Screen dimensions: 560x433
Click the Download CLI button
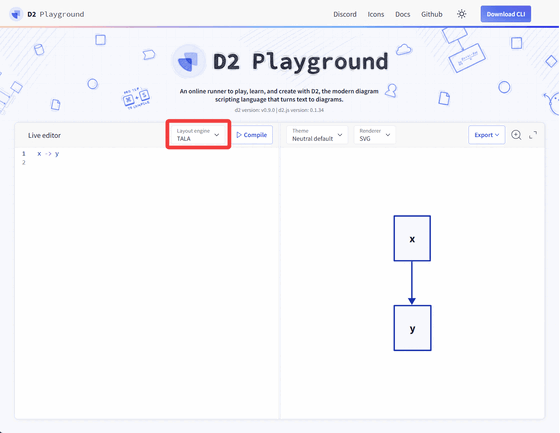[505, 14]
